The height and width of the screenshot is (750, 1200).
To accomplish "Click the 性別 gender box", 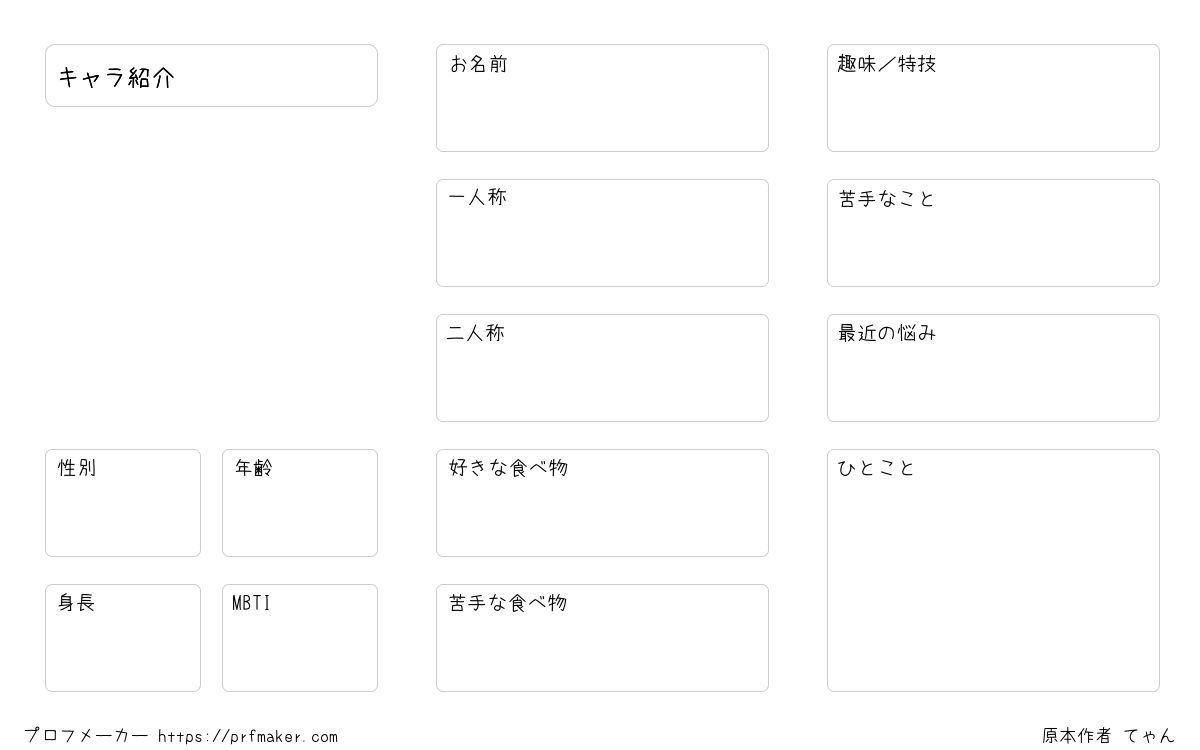I will point(123,503).
